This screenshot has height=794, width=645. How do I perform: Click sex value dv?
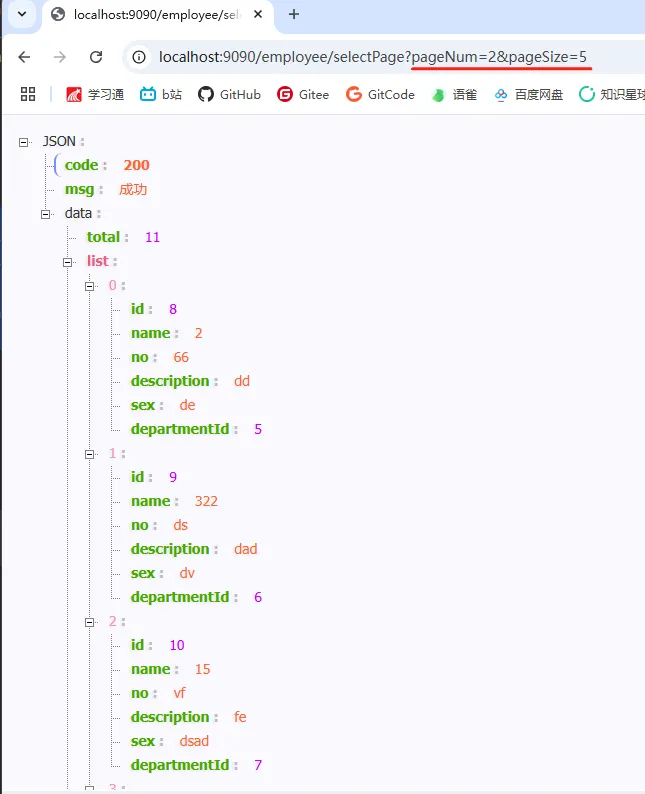click(187, 573)
